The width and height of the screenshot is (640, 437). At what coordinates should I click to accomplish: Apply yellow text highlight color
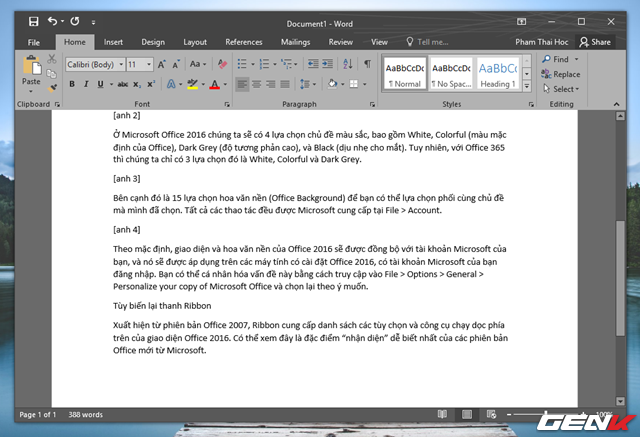[192, 84]
